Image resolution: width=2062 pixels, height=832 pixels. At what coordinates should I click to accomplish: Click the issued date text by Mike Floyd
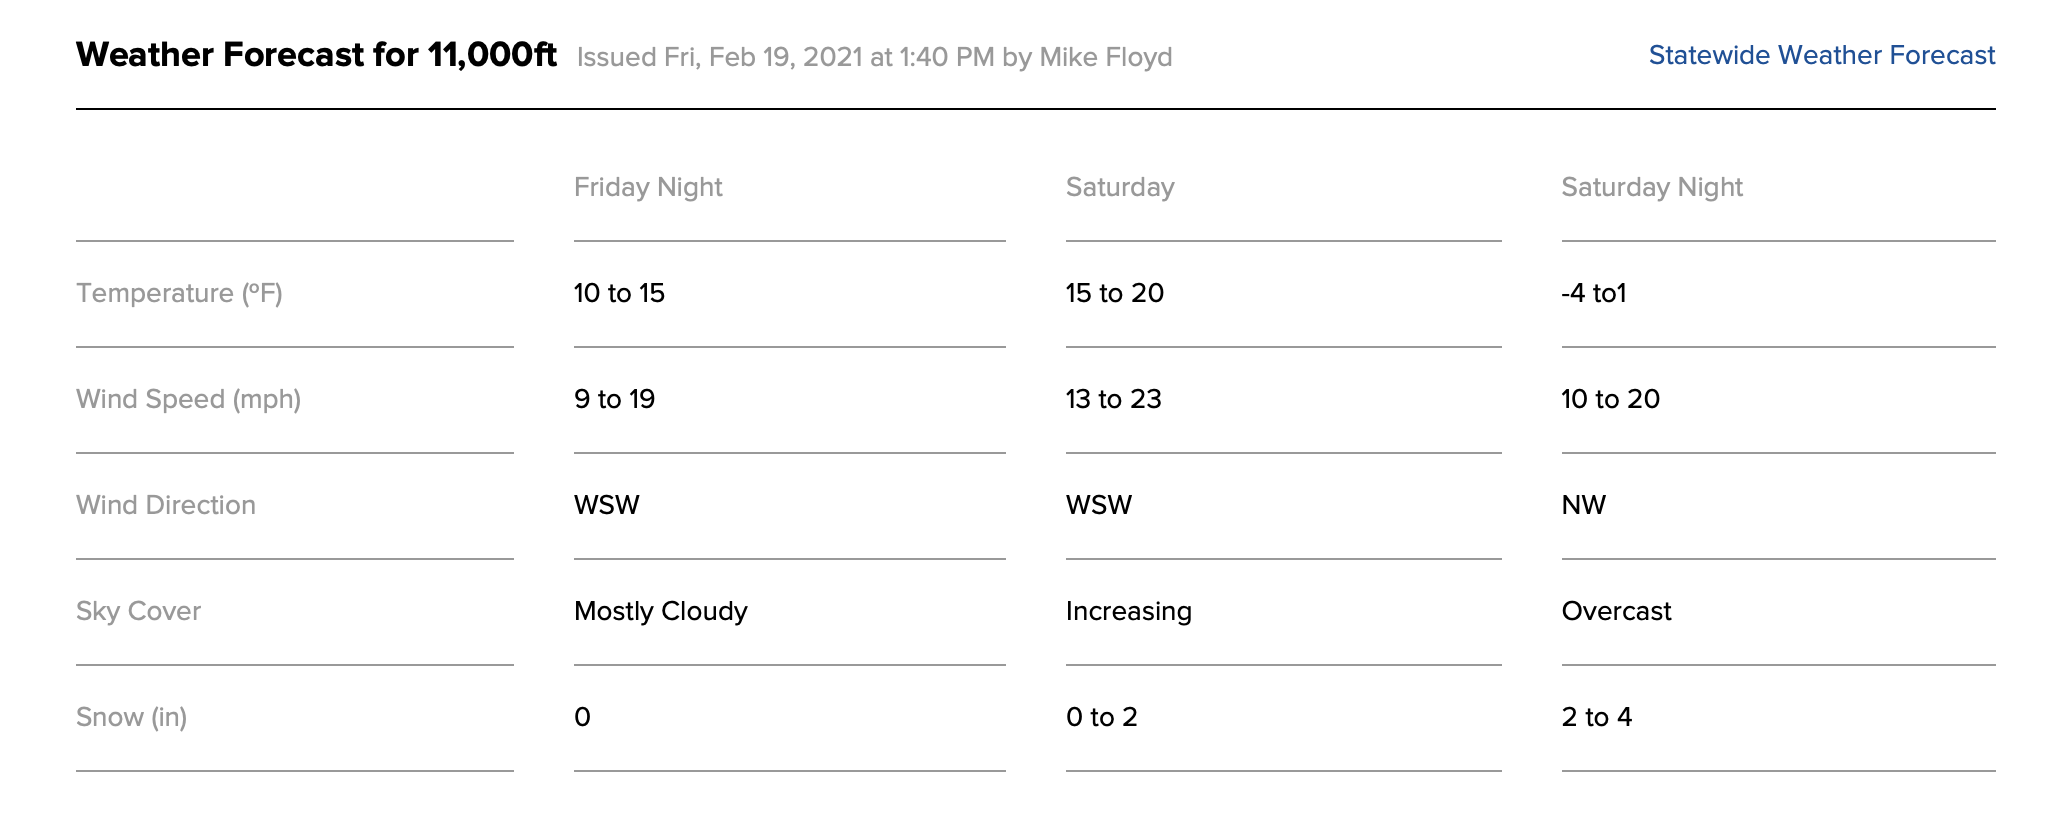click(x=874, y=57)
